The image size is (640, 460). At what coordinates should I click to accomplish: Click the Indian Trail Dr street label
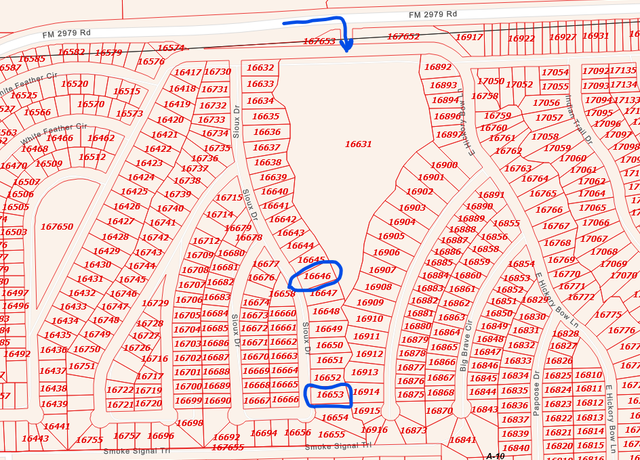579,119
